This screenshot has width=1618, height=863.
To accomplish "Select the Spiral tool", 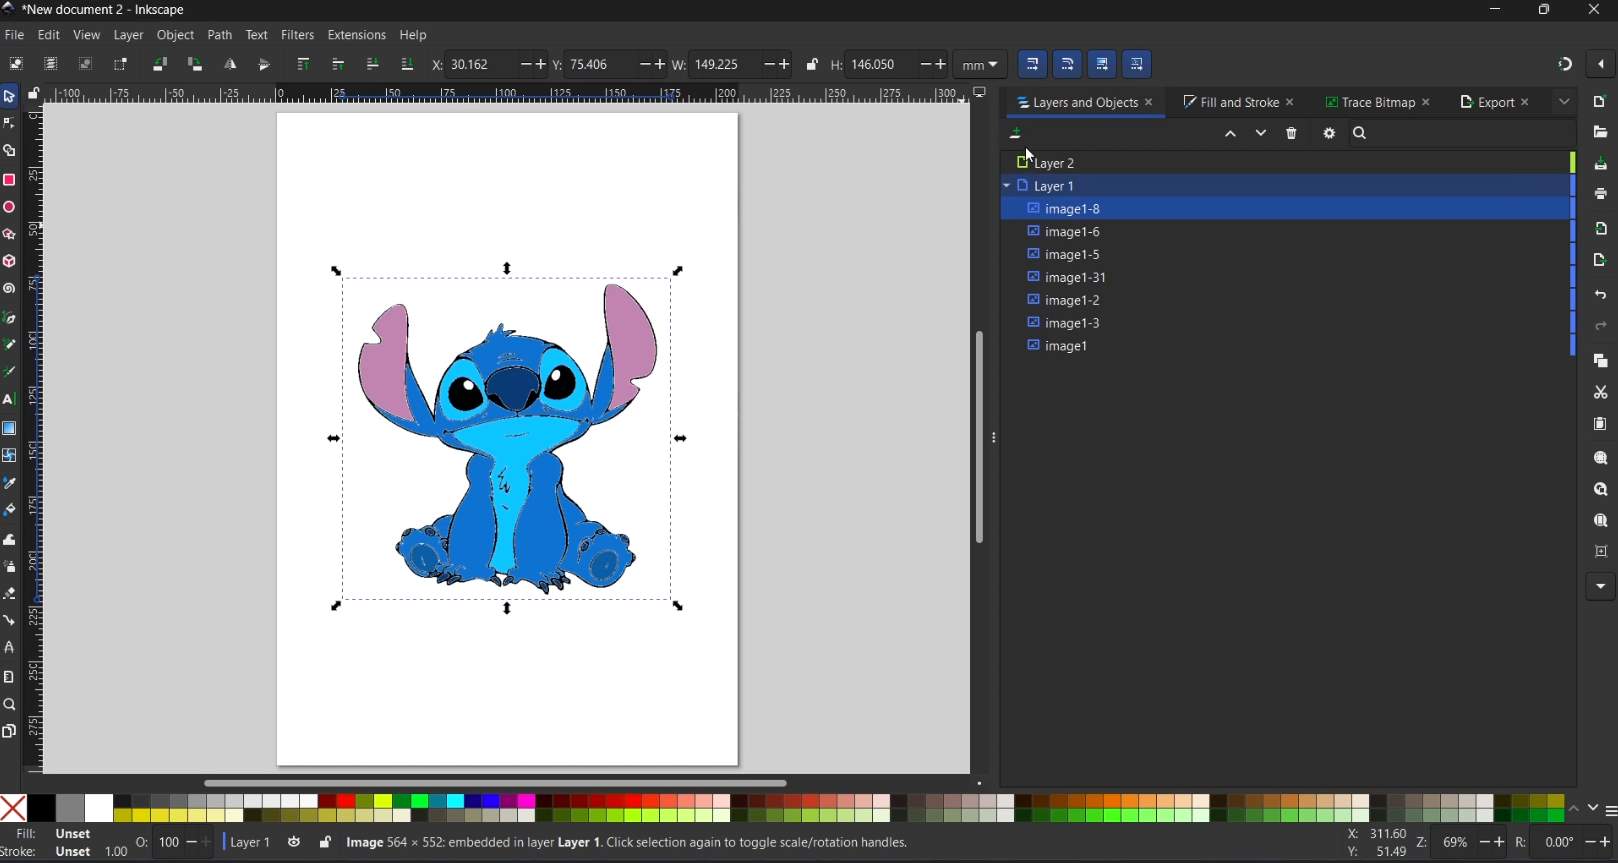I will 9,289.
